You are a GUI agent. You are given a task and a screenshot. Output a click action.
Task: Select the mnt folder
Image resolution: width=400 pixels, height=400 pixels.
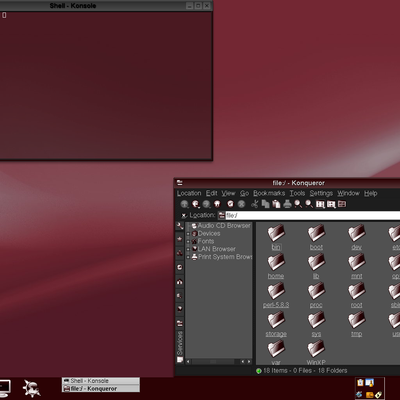click(x=356, y=266)
